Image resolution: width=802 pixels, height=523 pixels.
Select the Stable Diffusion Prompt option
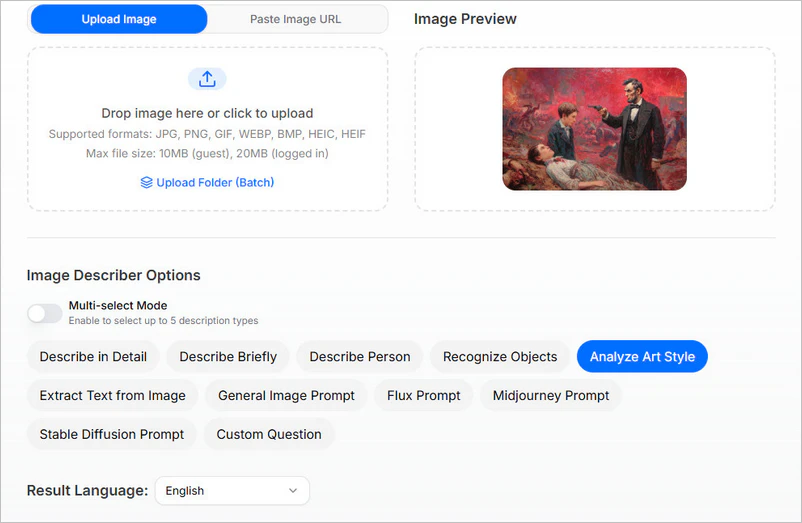(x=112, y=435)
